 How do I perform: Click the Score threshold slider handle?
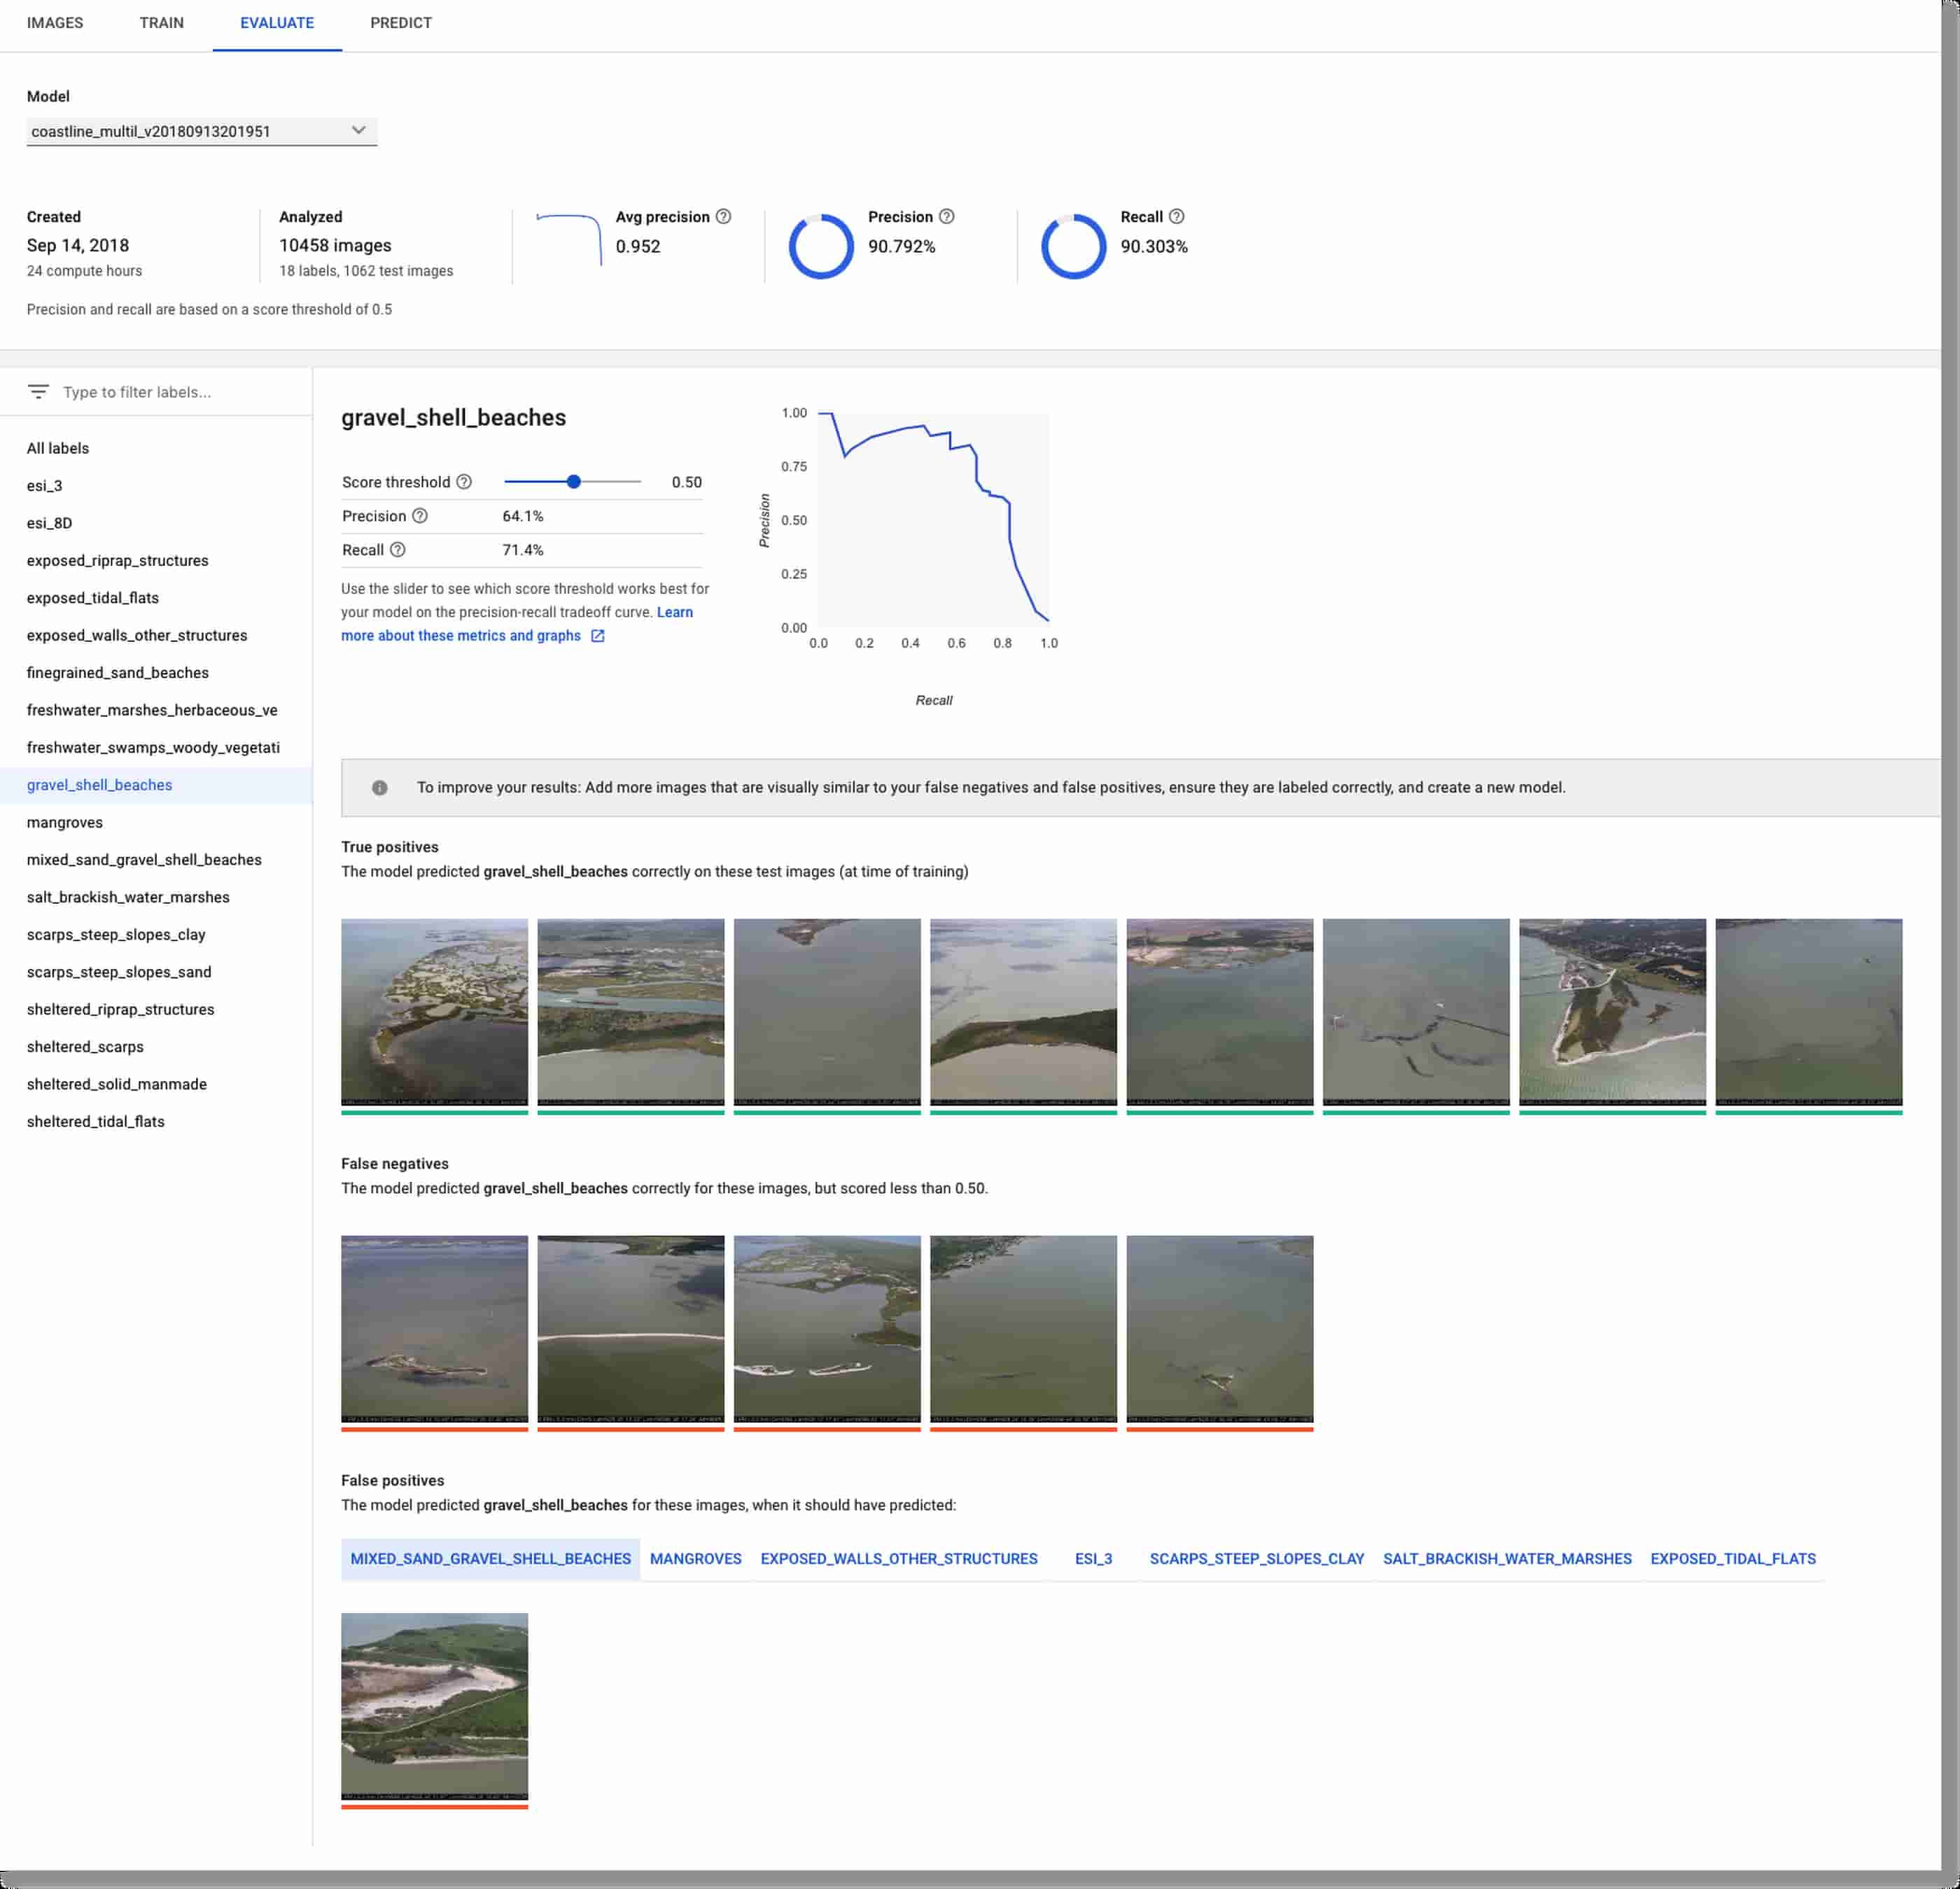tap(574, 482)
